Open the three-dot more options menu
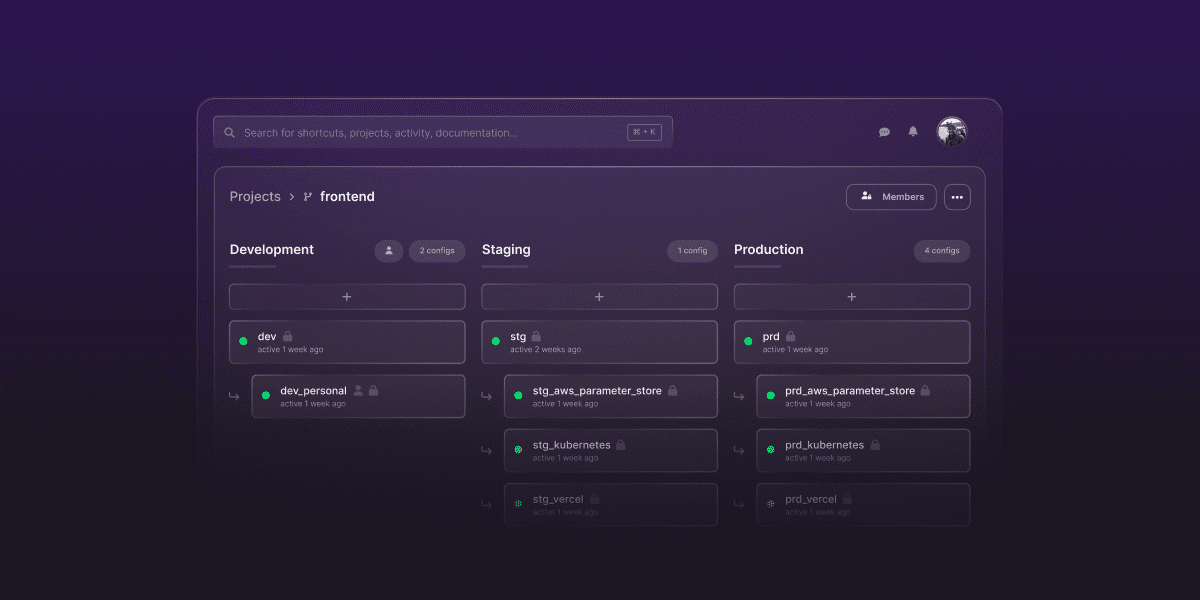This screenshot has width=1200, height=600. point(957,197)
